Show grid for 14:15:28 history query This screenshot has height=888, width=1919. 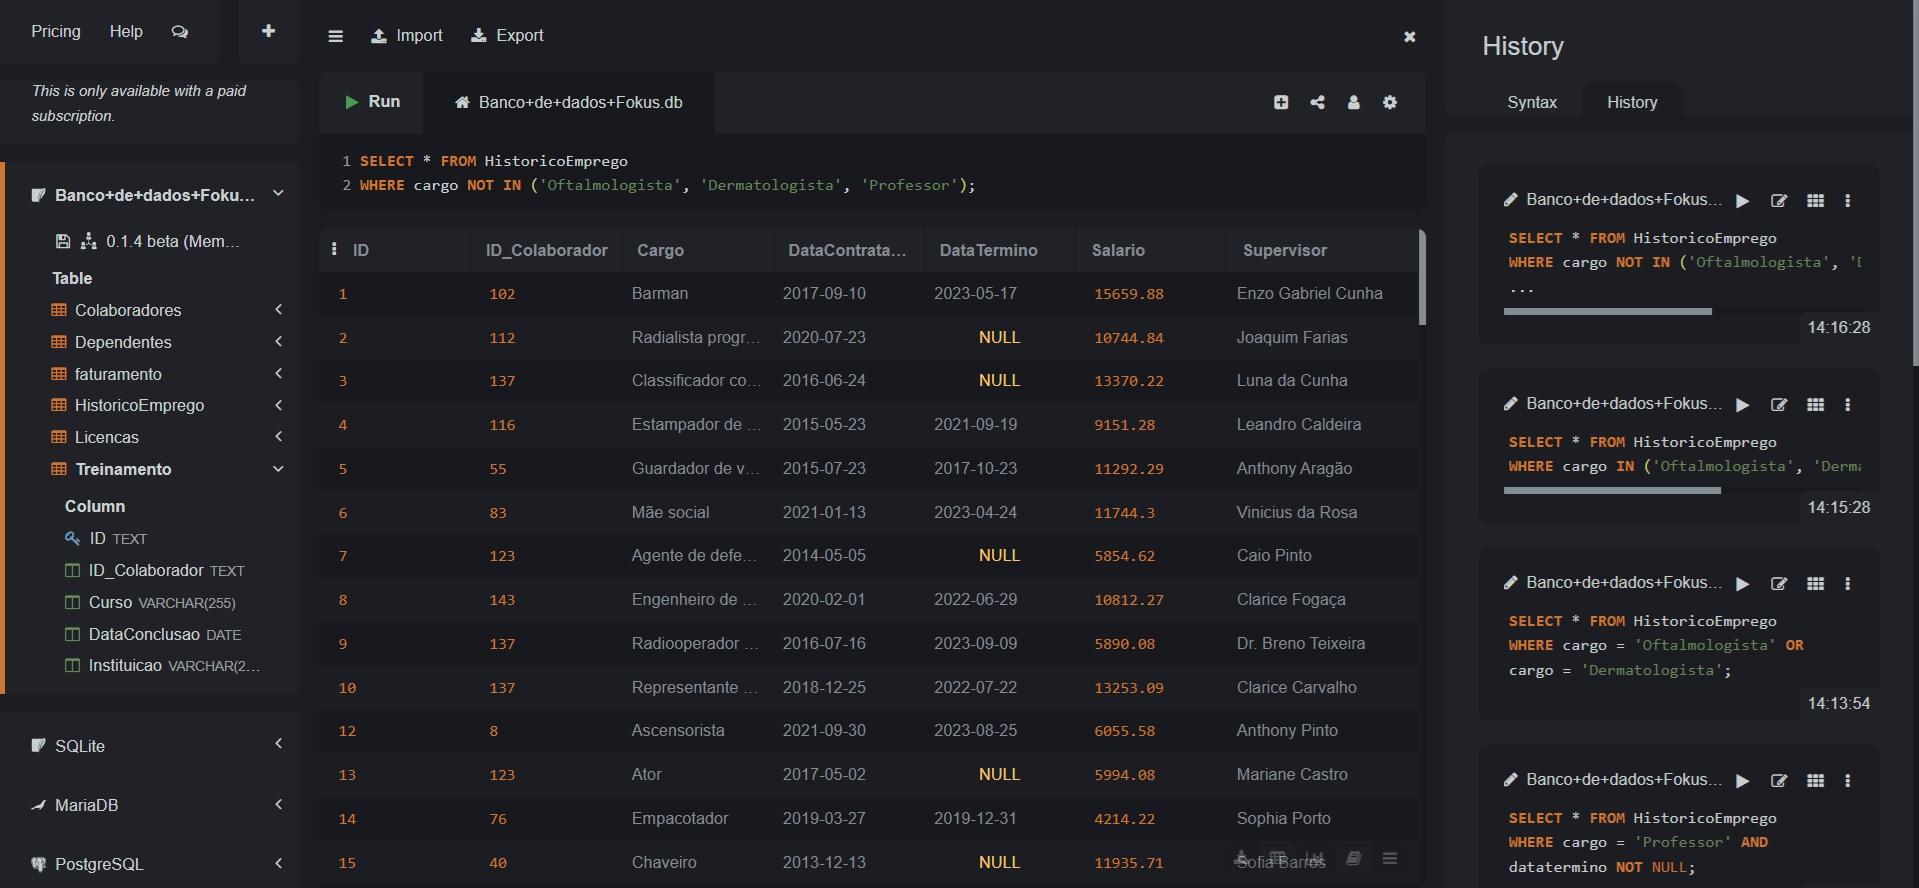(1815, 405)
